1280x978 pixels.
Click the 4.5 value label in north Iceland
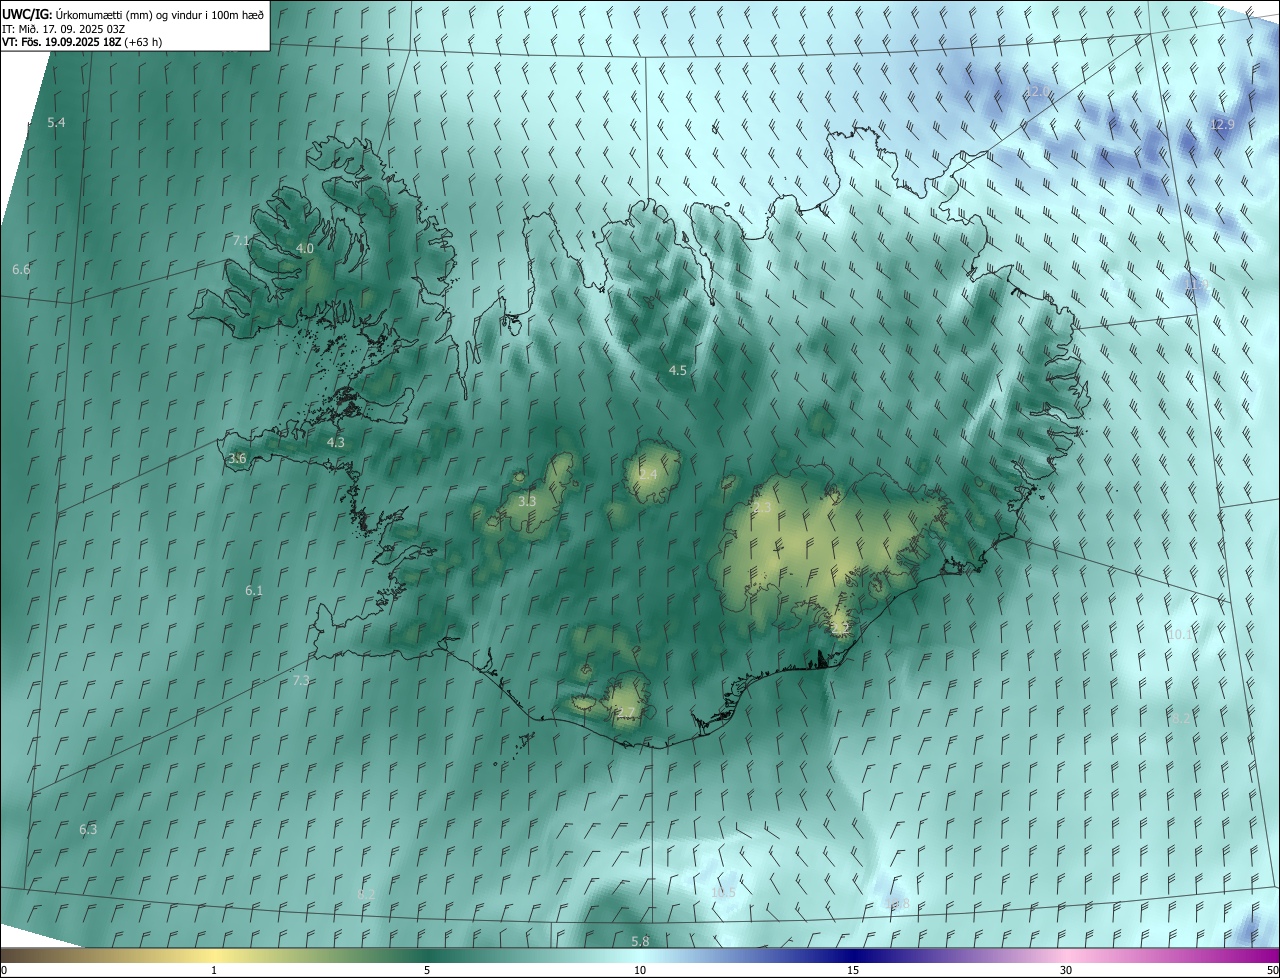click(x=677, y=371)
